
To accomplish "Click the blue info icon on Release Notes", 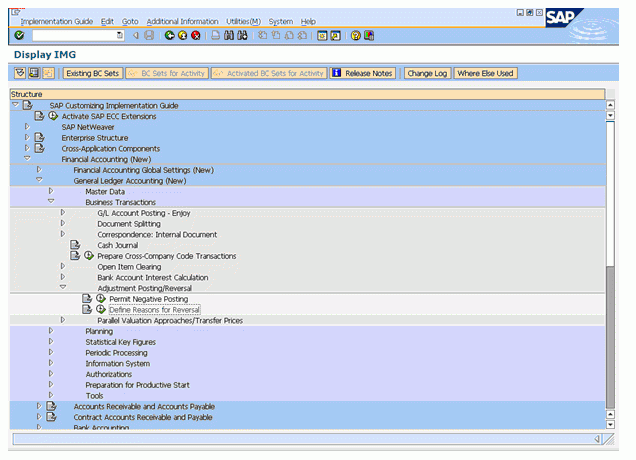I will click(336, 73).
